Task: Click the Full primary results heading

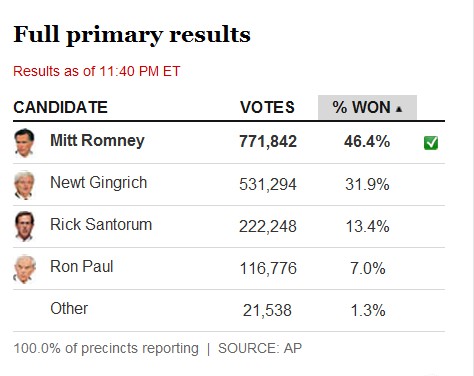Action: pos(132,35)
